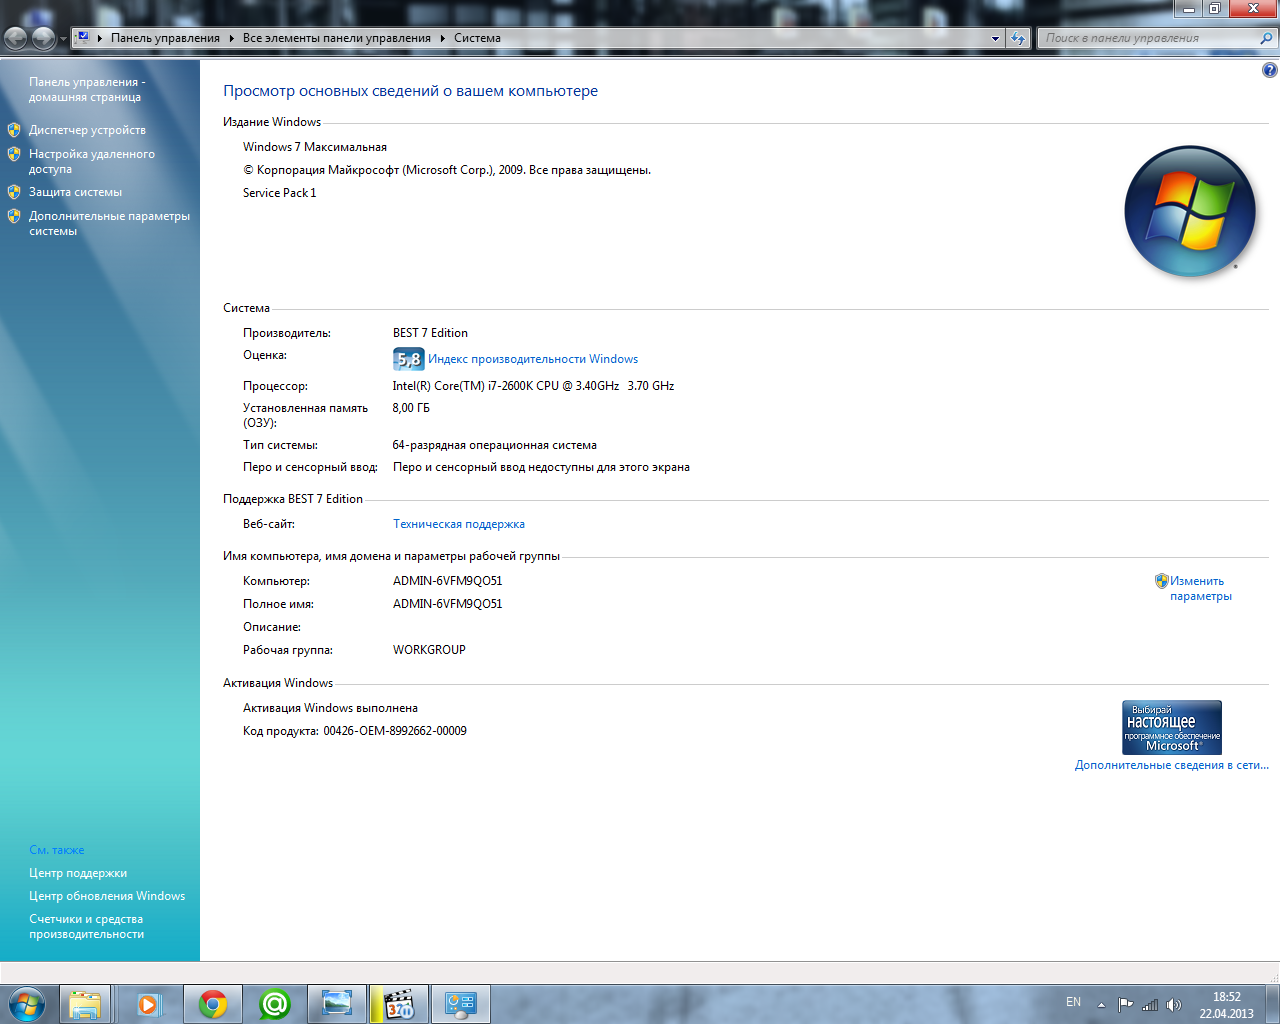The height and width of the screenshot is (1028, 1284).
Task: Open Mail.ru Agent taskbar icon
Action: click(x=274, y=1005)
